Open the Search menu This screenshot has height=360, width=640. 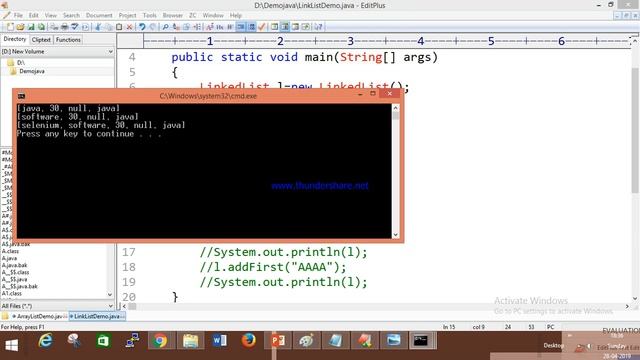coord(71,16)
